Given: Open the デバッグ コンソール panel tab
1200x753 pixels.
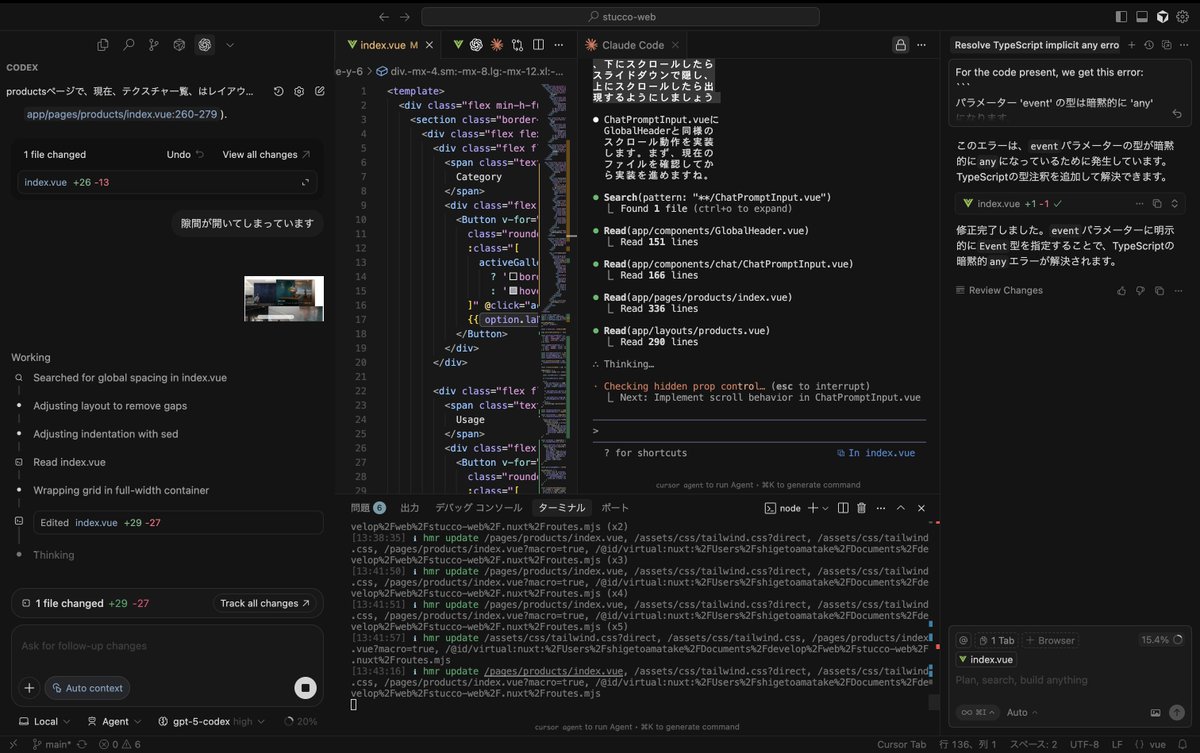Looking at the screenshot, I should (478, 508).
